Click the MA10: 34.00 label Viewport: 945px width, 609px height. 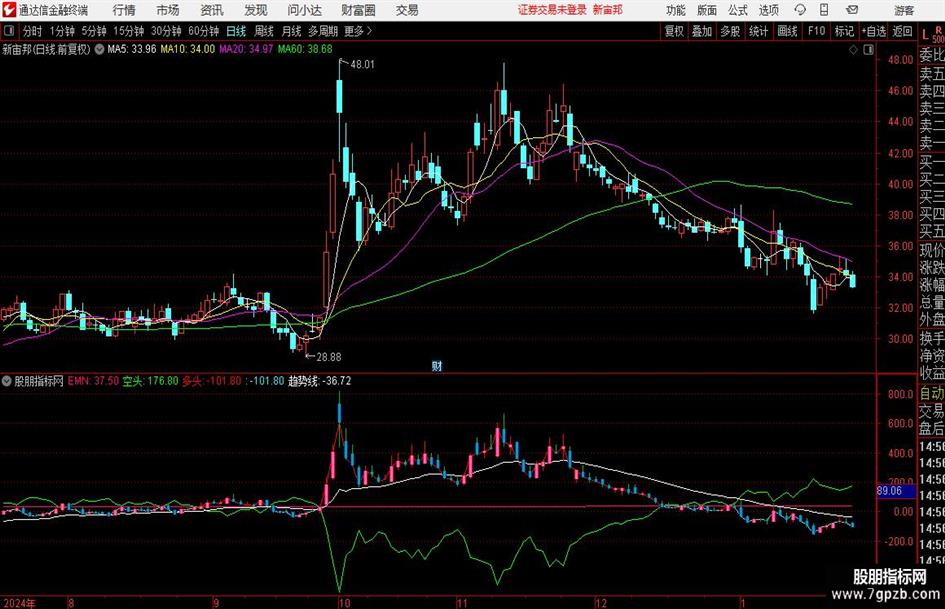pos(187,49)
